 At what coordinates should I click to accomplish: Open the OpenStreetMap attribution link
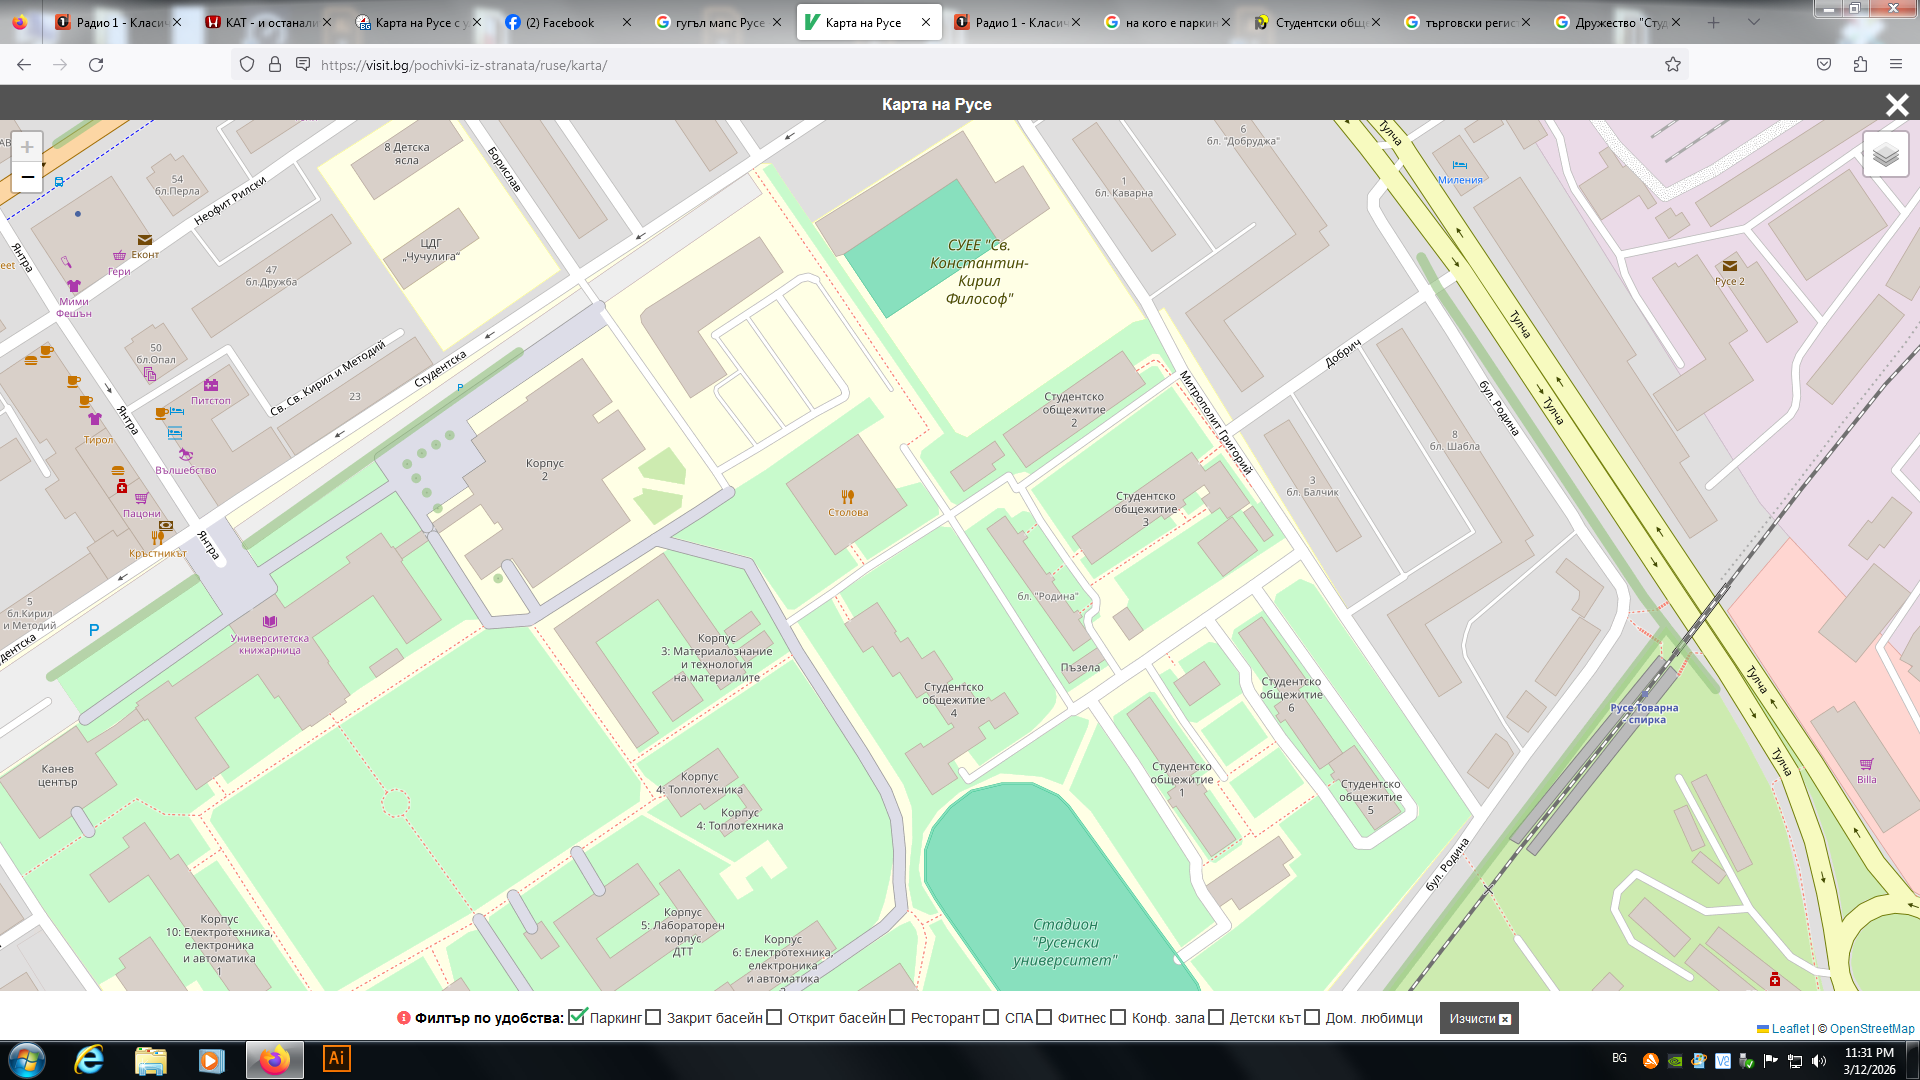(1871, 1028)
